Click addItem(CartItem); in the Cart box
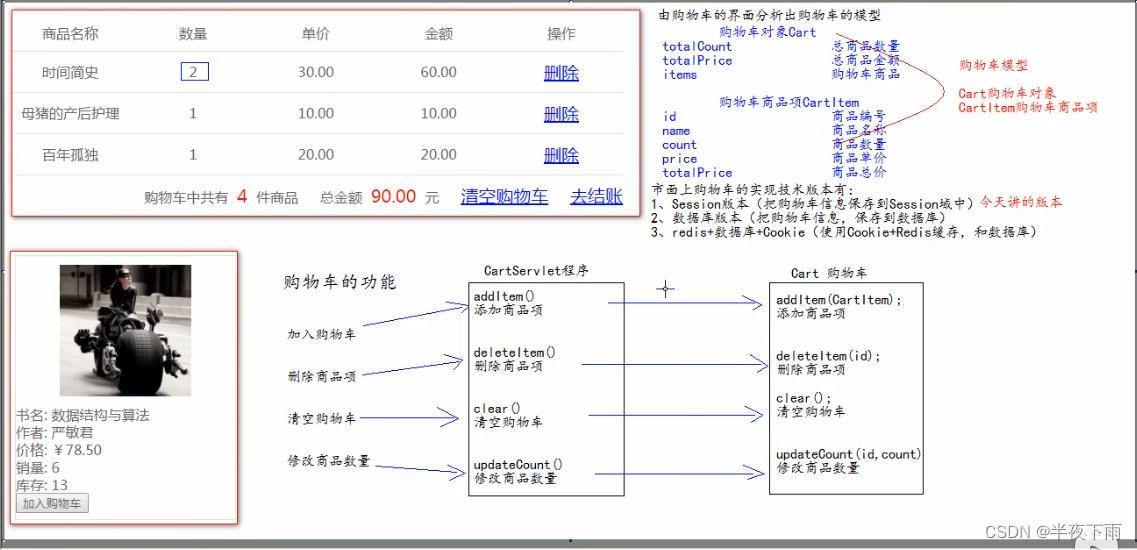 839,300
